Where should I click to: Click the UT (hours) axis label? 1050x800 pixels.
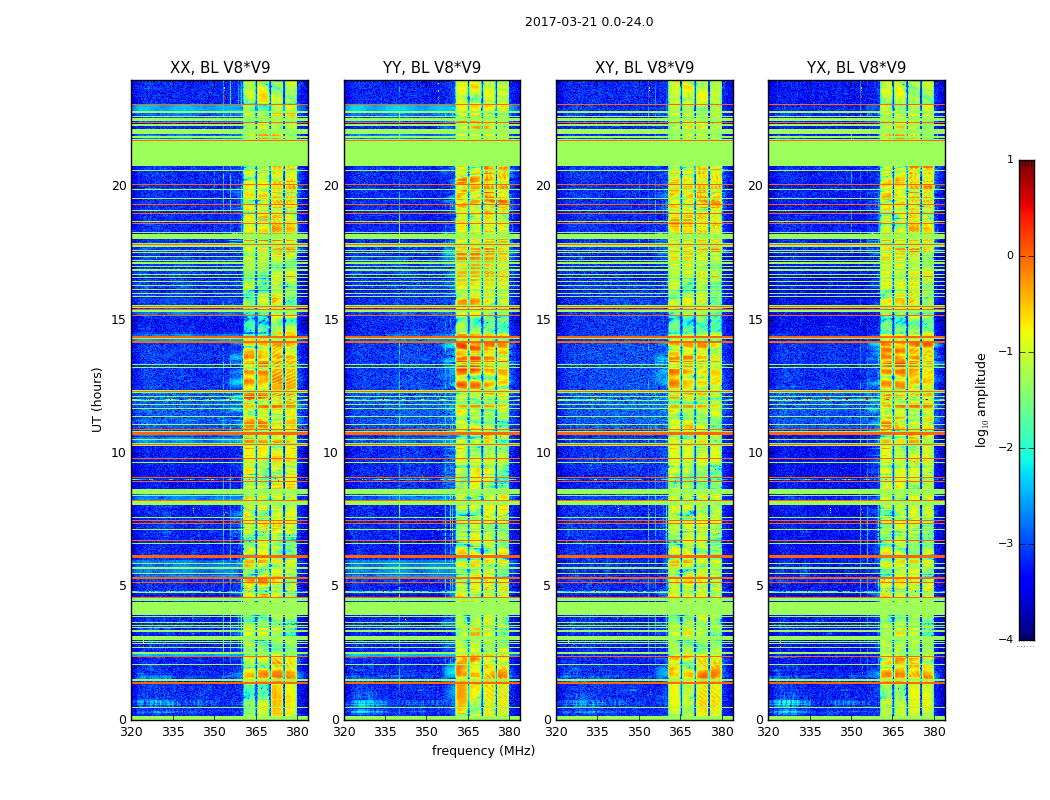[97, 400]
